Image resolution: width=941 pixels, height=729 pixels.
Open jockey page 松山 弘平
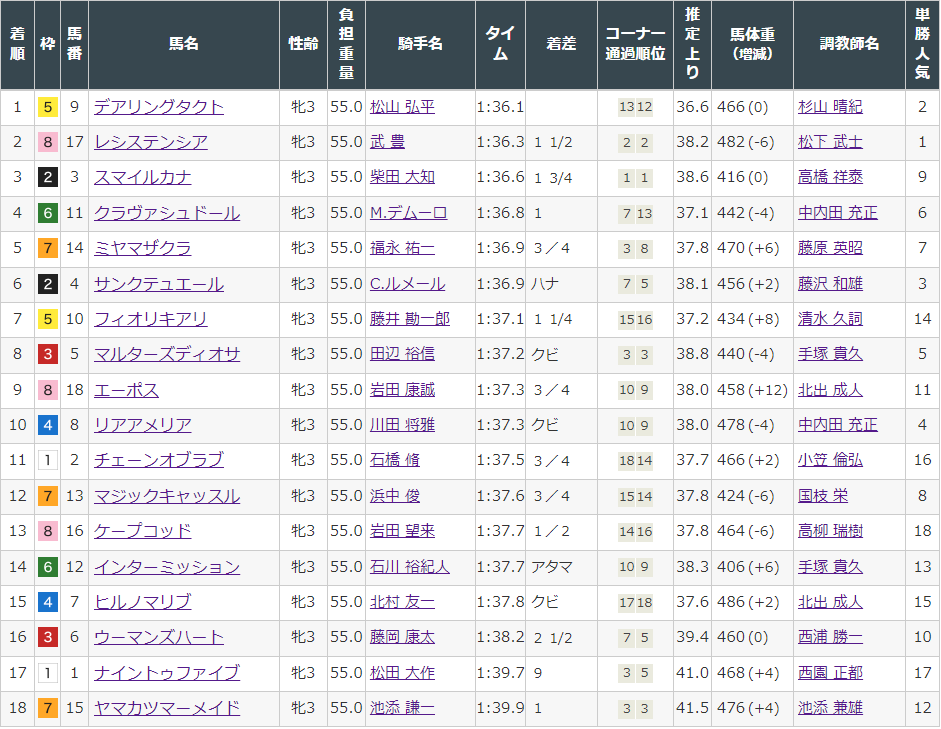tap(402, 107)
